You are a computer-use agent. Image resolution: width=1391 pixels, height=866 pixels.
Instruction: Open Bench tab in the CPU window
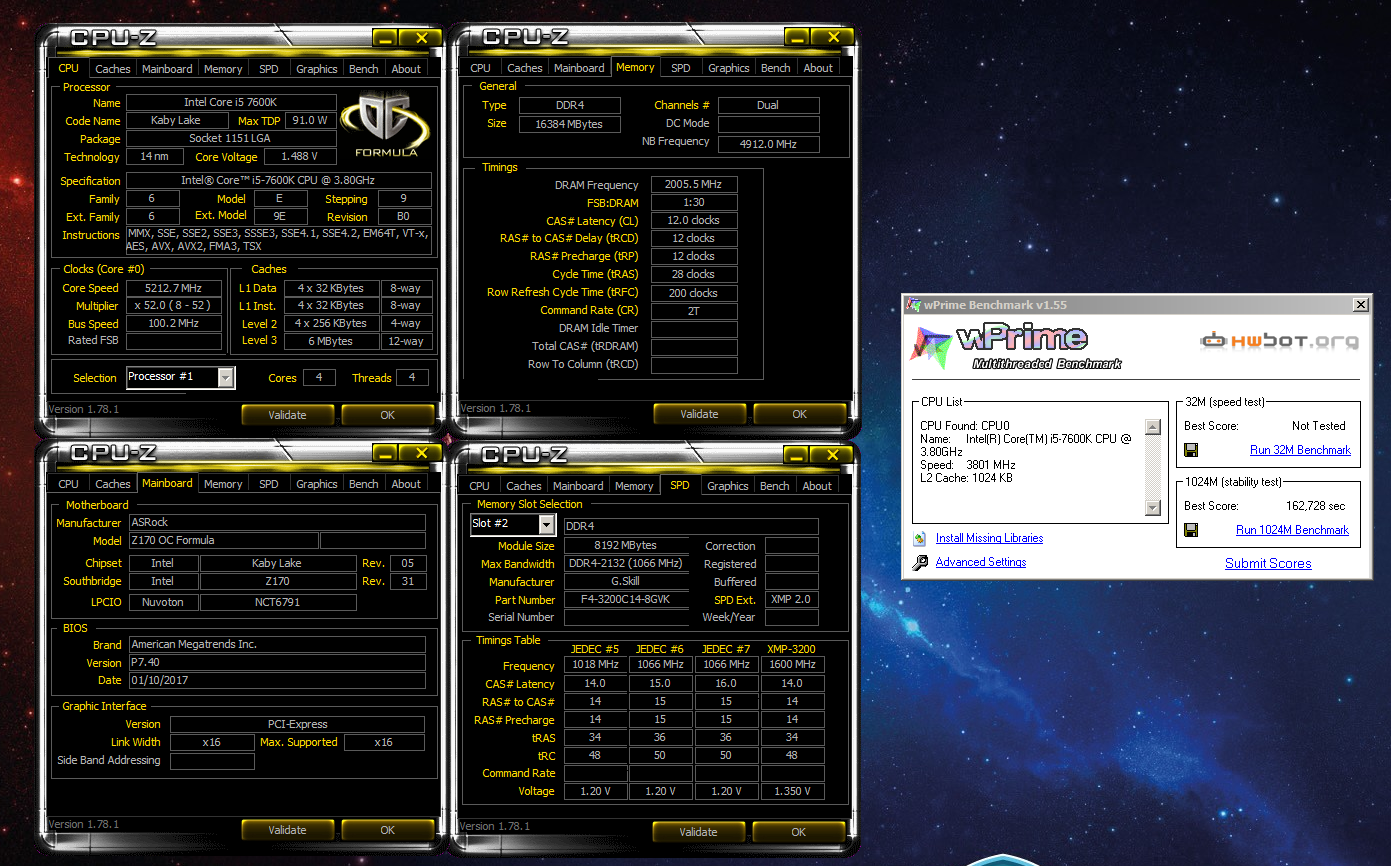(x=364, y=69)
